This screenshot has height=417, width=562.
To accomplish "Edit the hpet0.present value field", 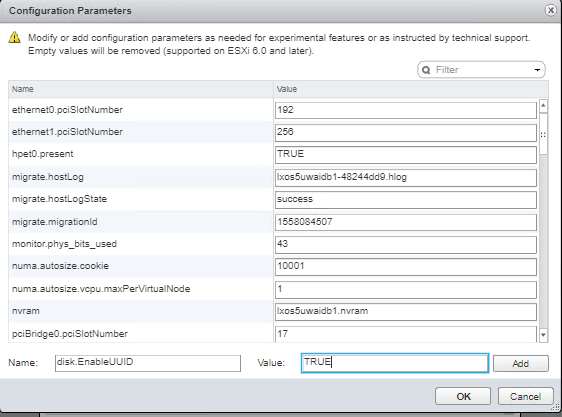I will pos(406,154).
